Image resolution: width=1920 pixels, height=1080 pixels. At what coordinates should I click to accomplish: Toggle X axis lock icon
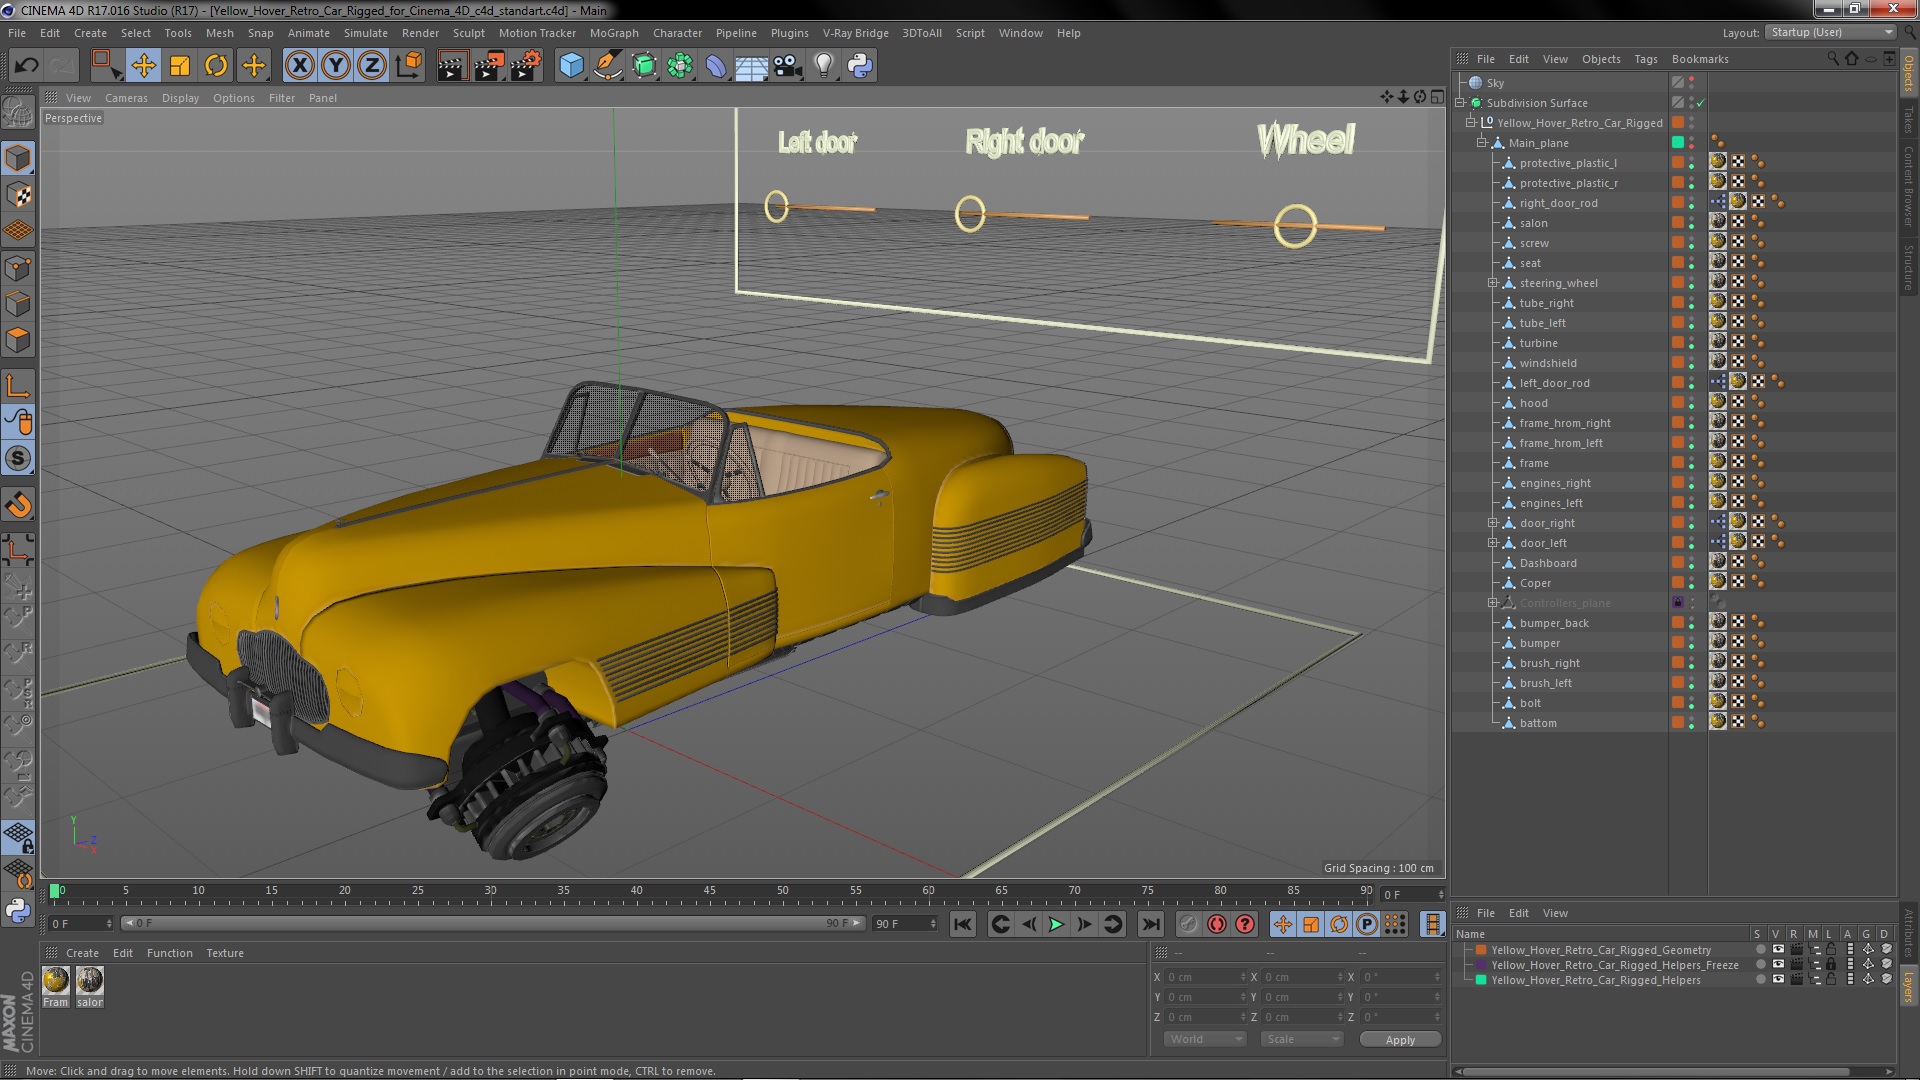[x=299, y=66]
